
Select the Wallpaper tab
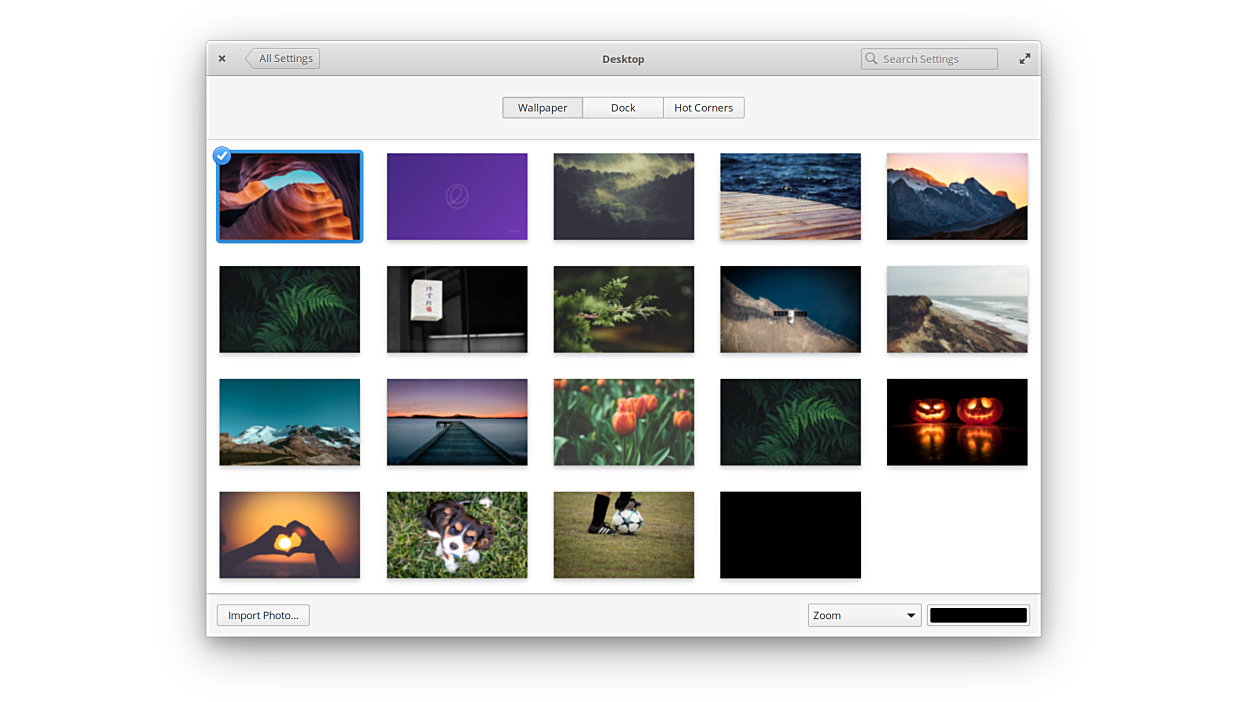tap(542, 108)
